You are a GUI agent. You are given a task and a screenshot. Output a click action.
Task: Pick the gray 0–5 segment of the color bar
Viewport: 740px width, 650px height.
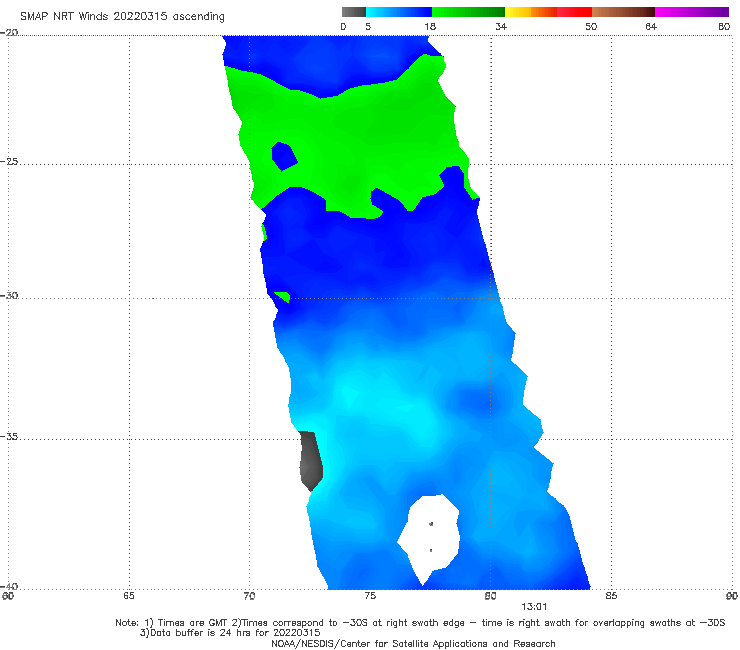point(354,12)
